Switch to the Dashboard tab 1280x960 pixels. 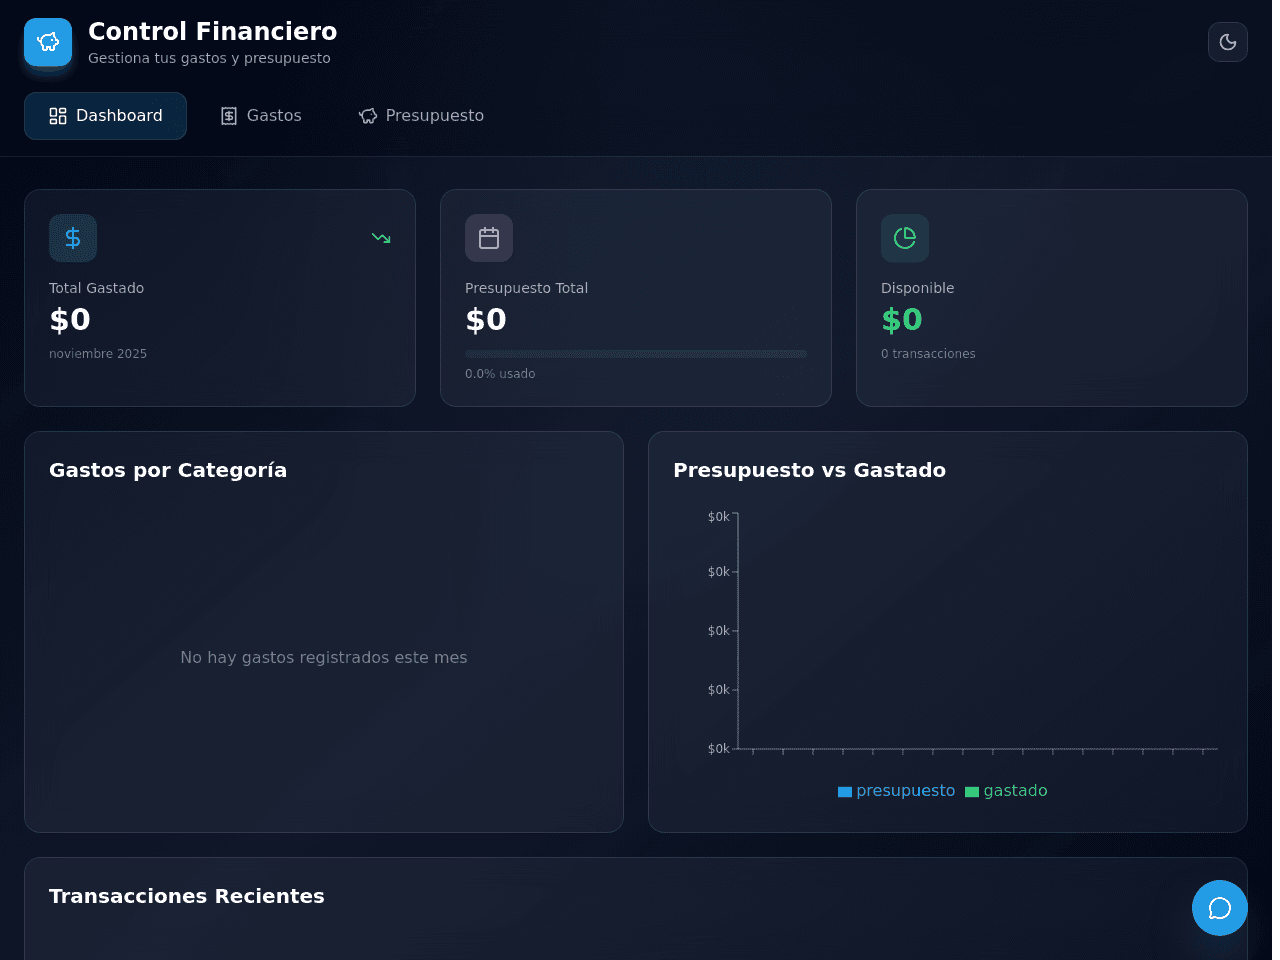point(105,116)
